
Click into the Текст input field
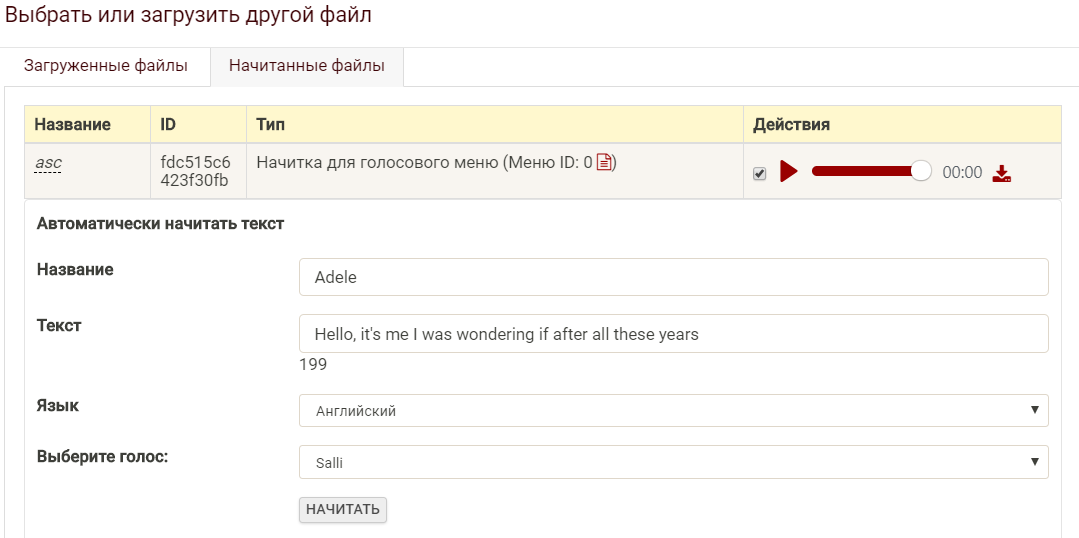673,334
